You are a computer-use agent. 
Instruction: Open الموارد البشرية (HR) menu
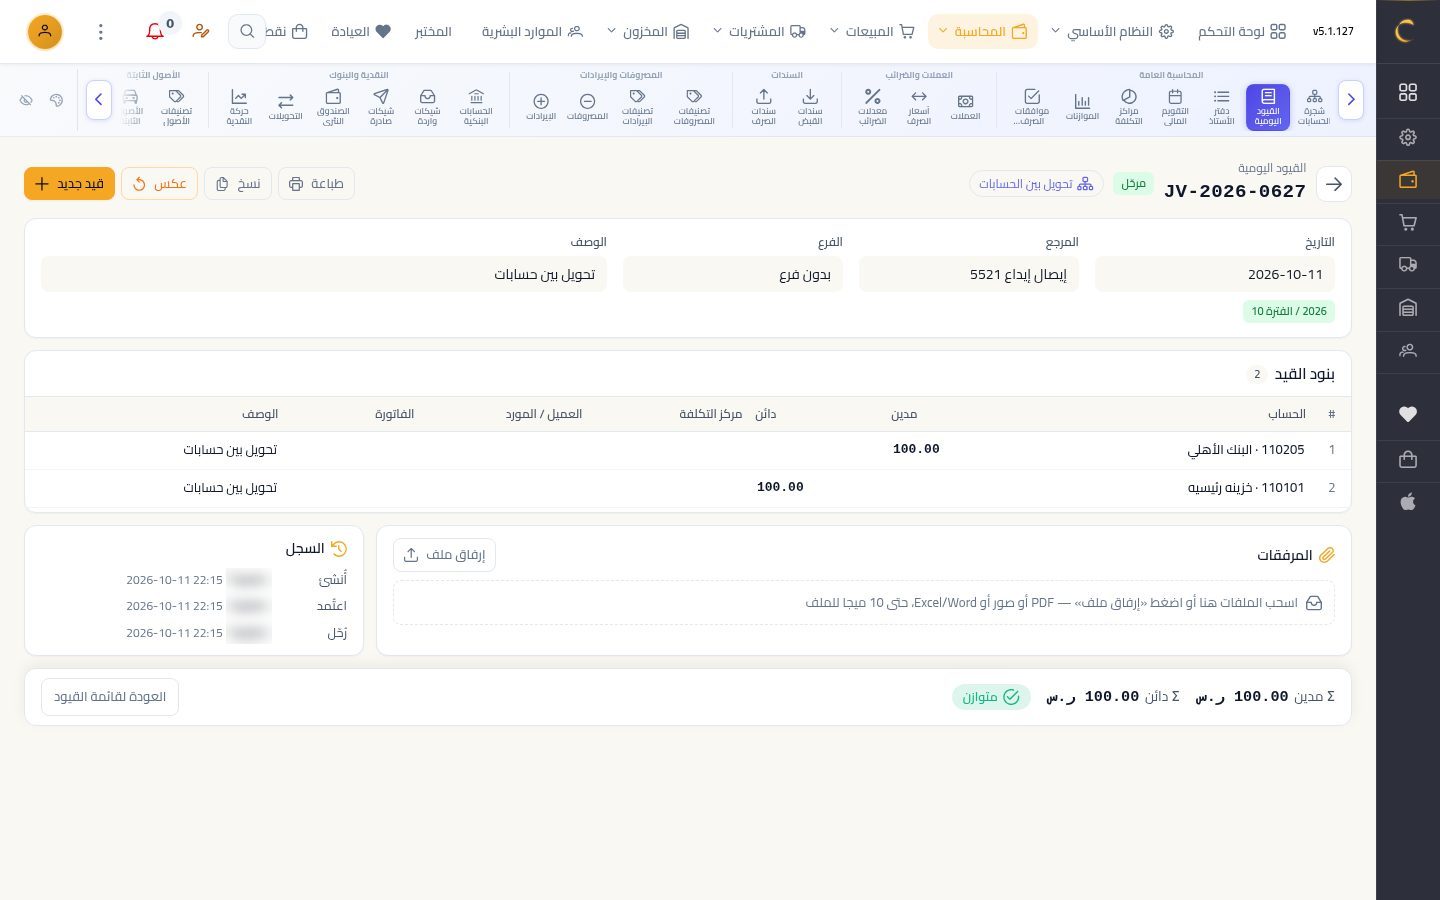point(532,32)
